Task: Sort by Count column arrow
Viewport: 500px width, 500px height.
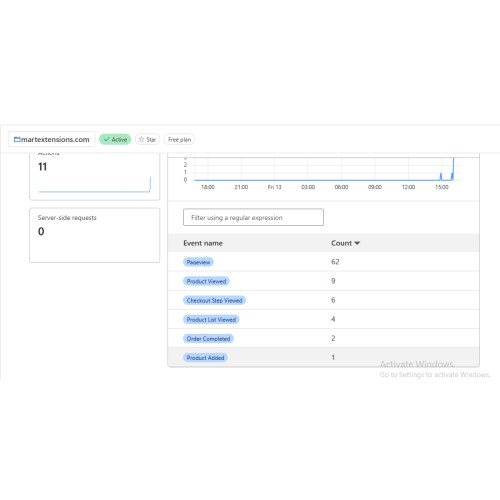Action: (357, 243)
